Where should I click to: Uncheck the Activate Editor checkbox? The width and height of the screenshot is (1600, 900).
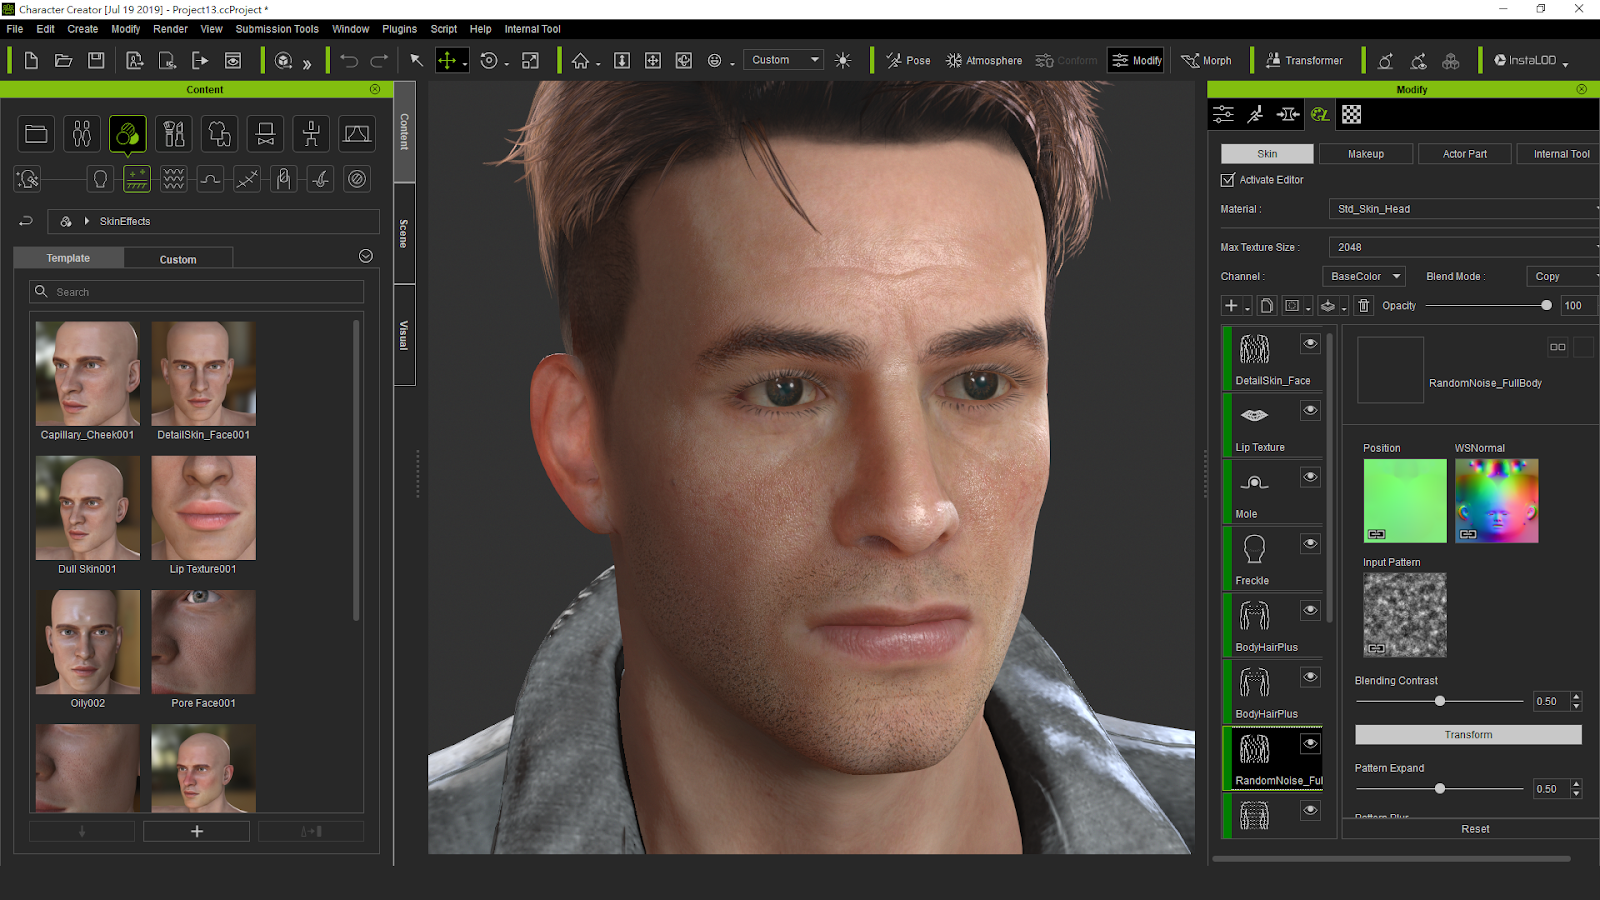click(x=1227, y=180)
